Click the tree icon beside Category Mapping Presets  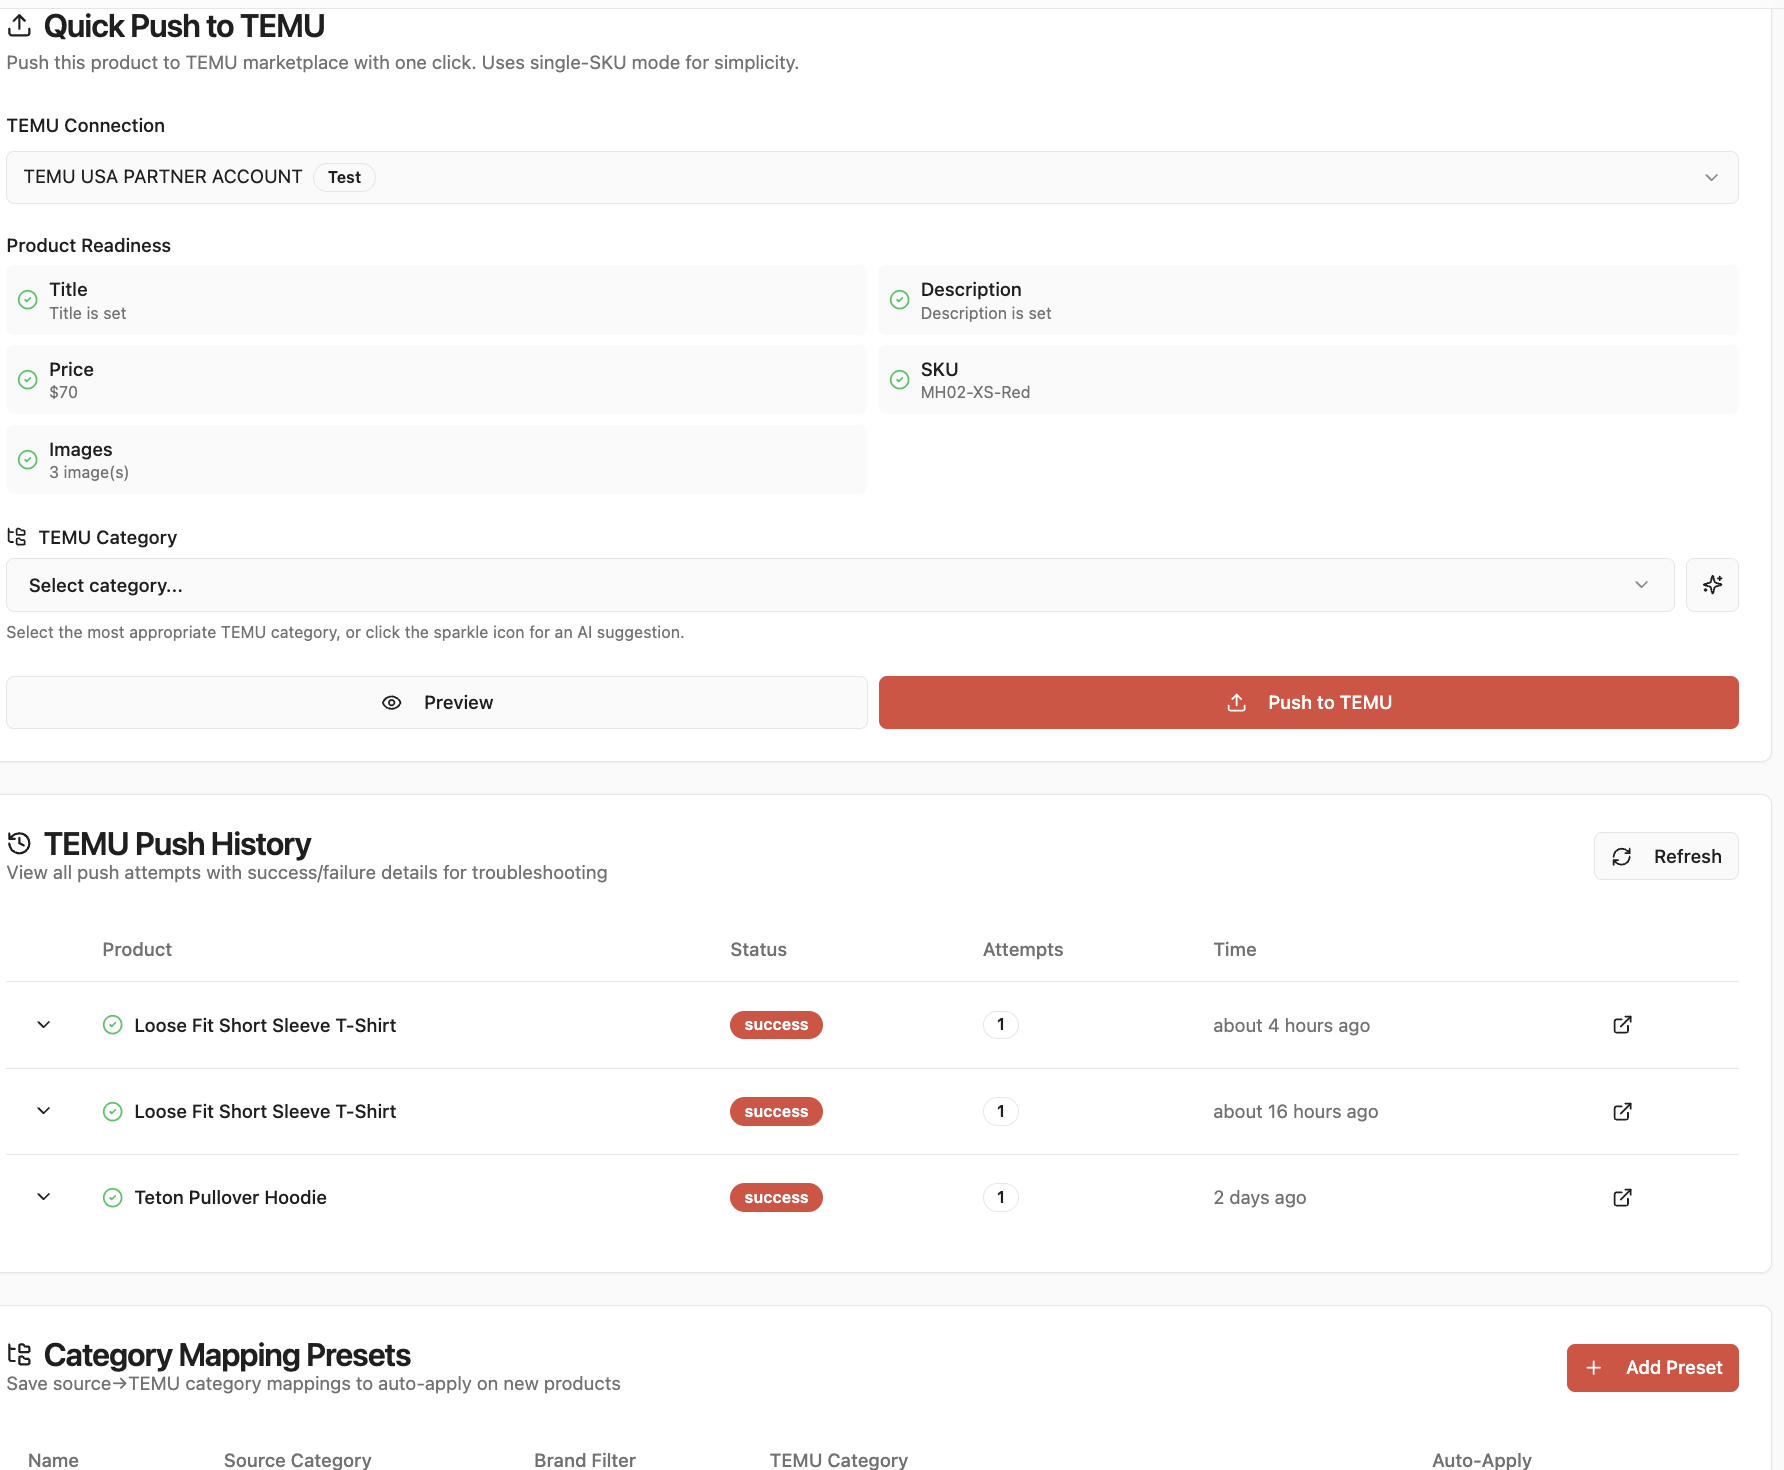tap(19, 1354)
